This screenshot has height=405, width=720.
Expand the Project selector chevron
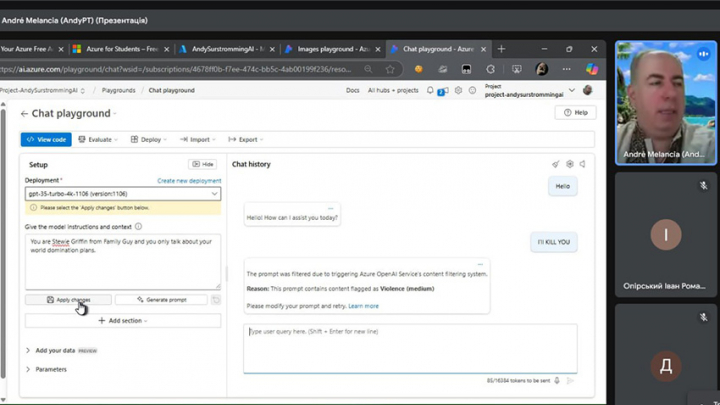coord(572,90)
